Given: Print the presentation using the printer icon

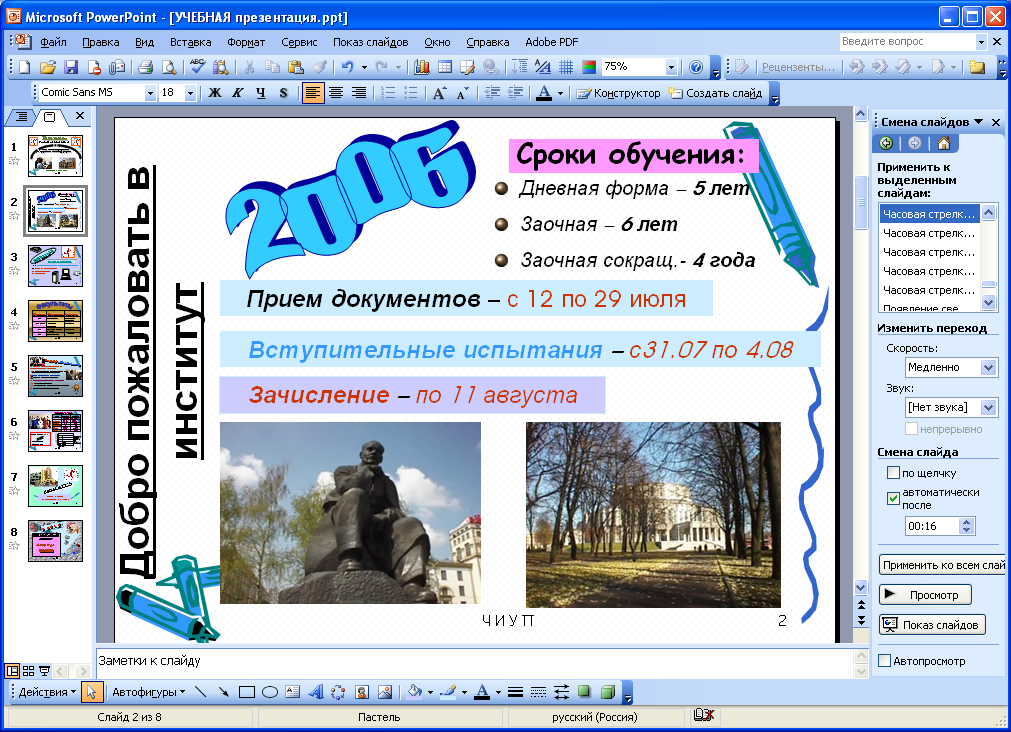Looking at the screenshot, I should [145, 67].
